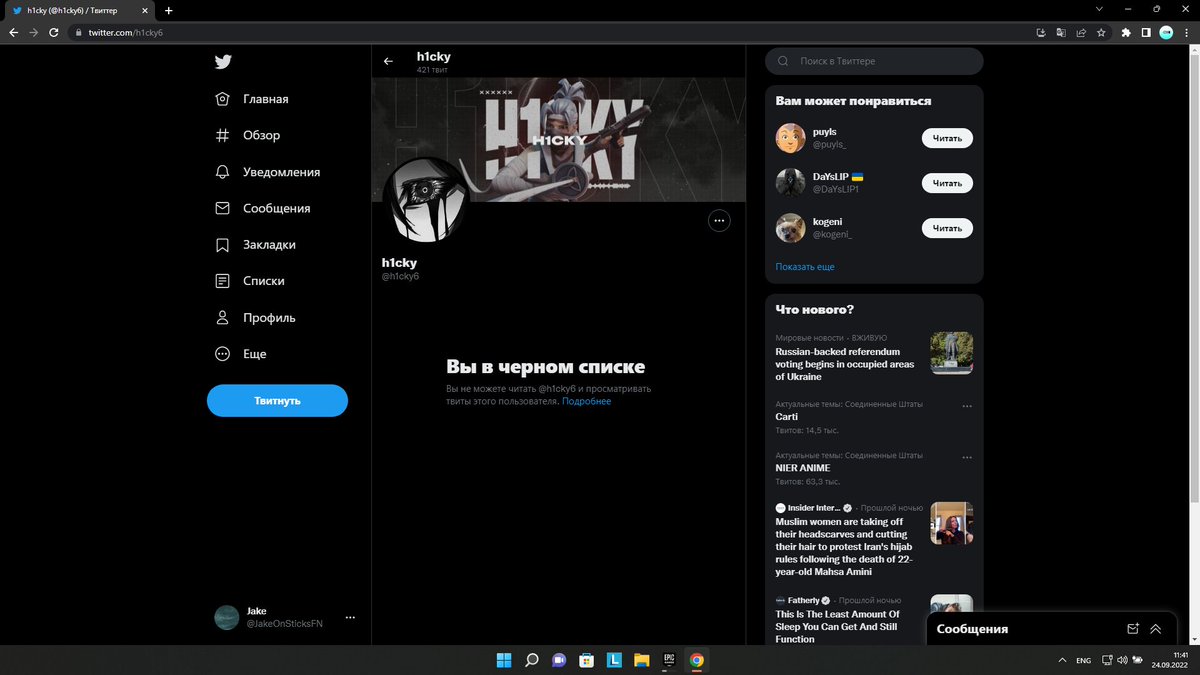This screenshot has height=675, width=1200.
Task: Expand the Сообщения drawer
Action: click(x=1156, y=629)
